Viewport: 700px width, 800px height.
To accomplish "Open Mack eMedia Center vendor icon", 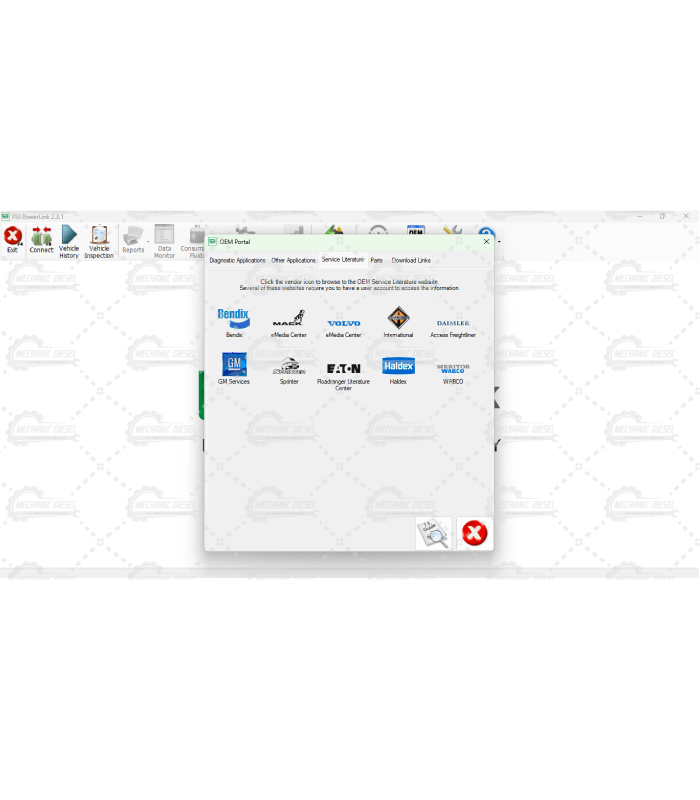I will (288, 319).
